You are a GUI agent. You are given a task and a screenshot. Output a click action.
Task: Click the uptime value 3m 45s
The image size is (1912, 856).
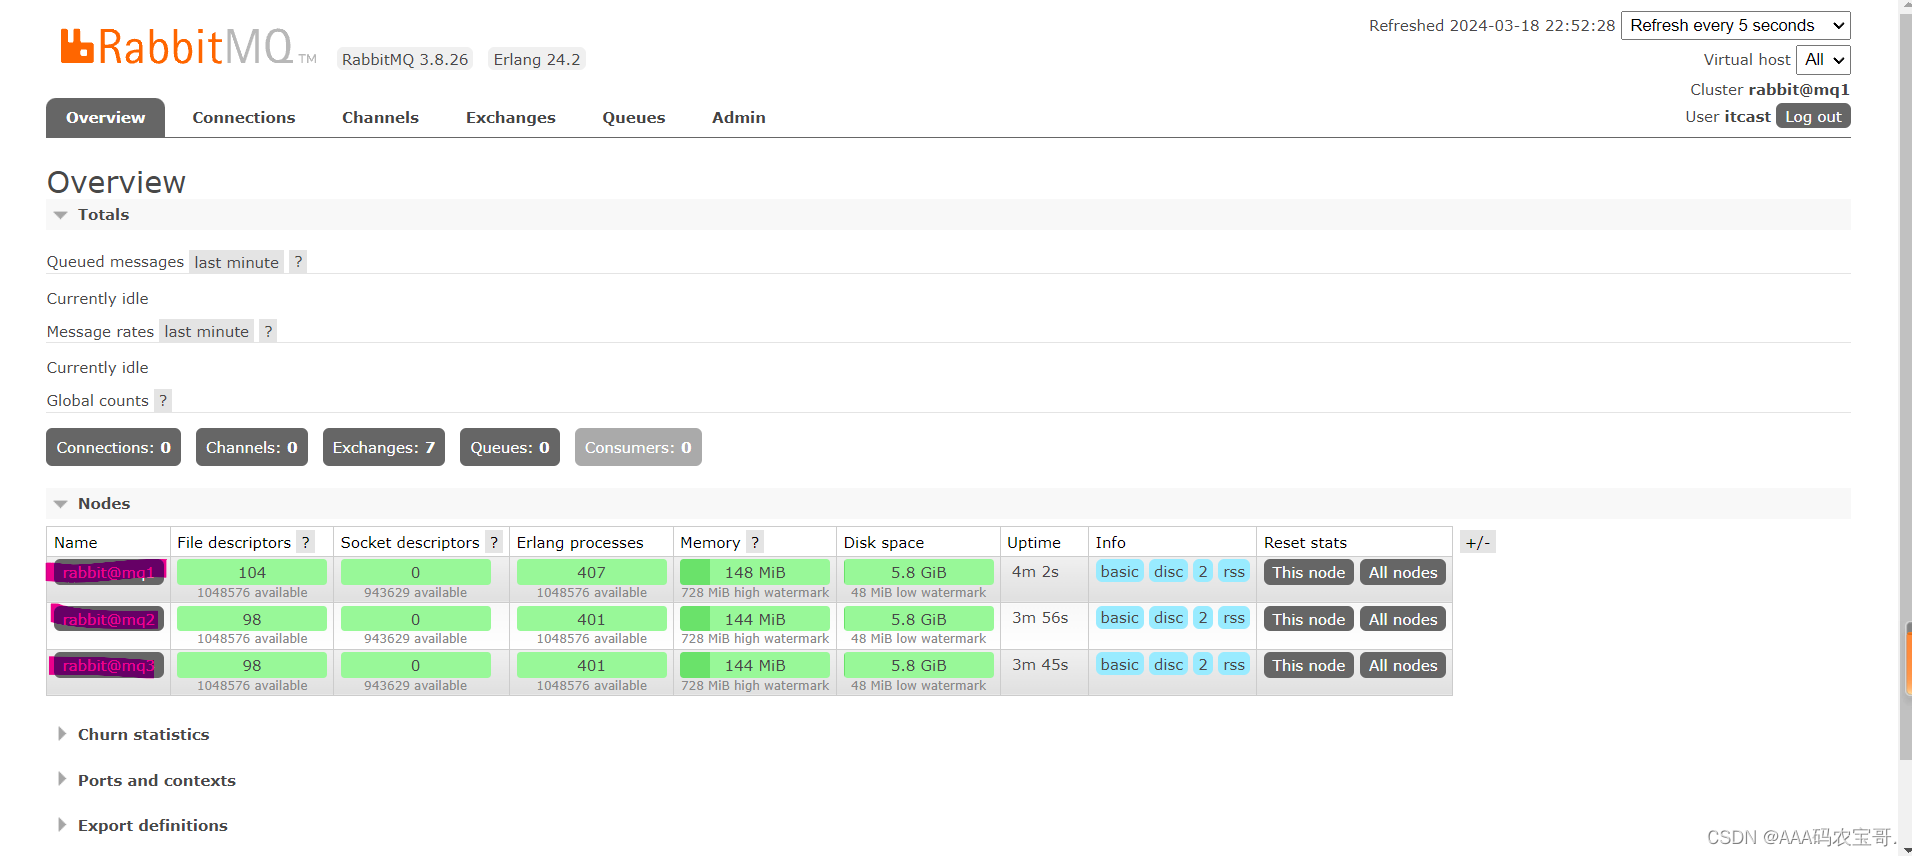click(1040, 664)
